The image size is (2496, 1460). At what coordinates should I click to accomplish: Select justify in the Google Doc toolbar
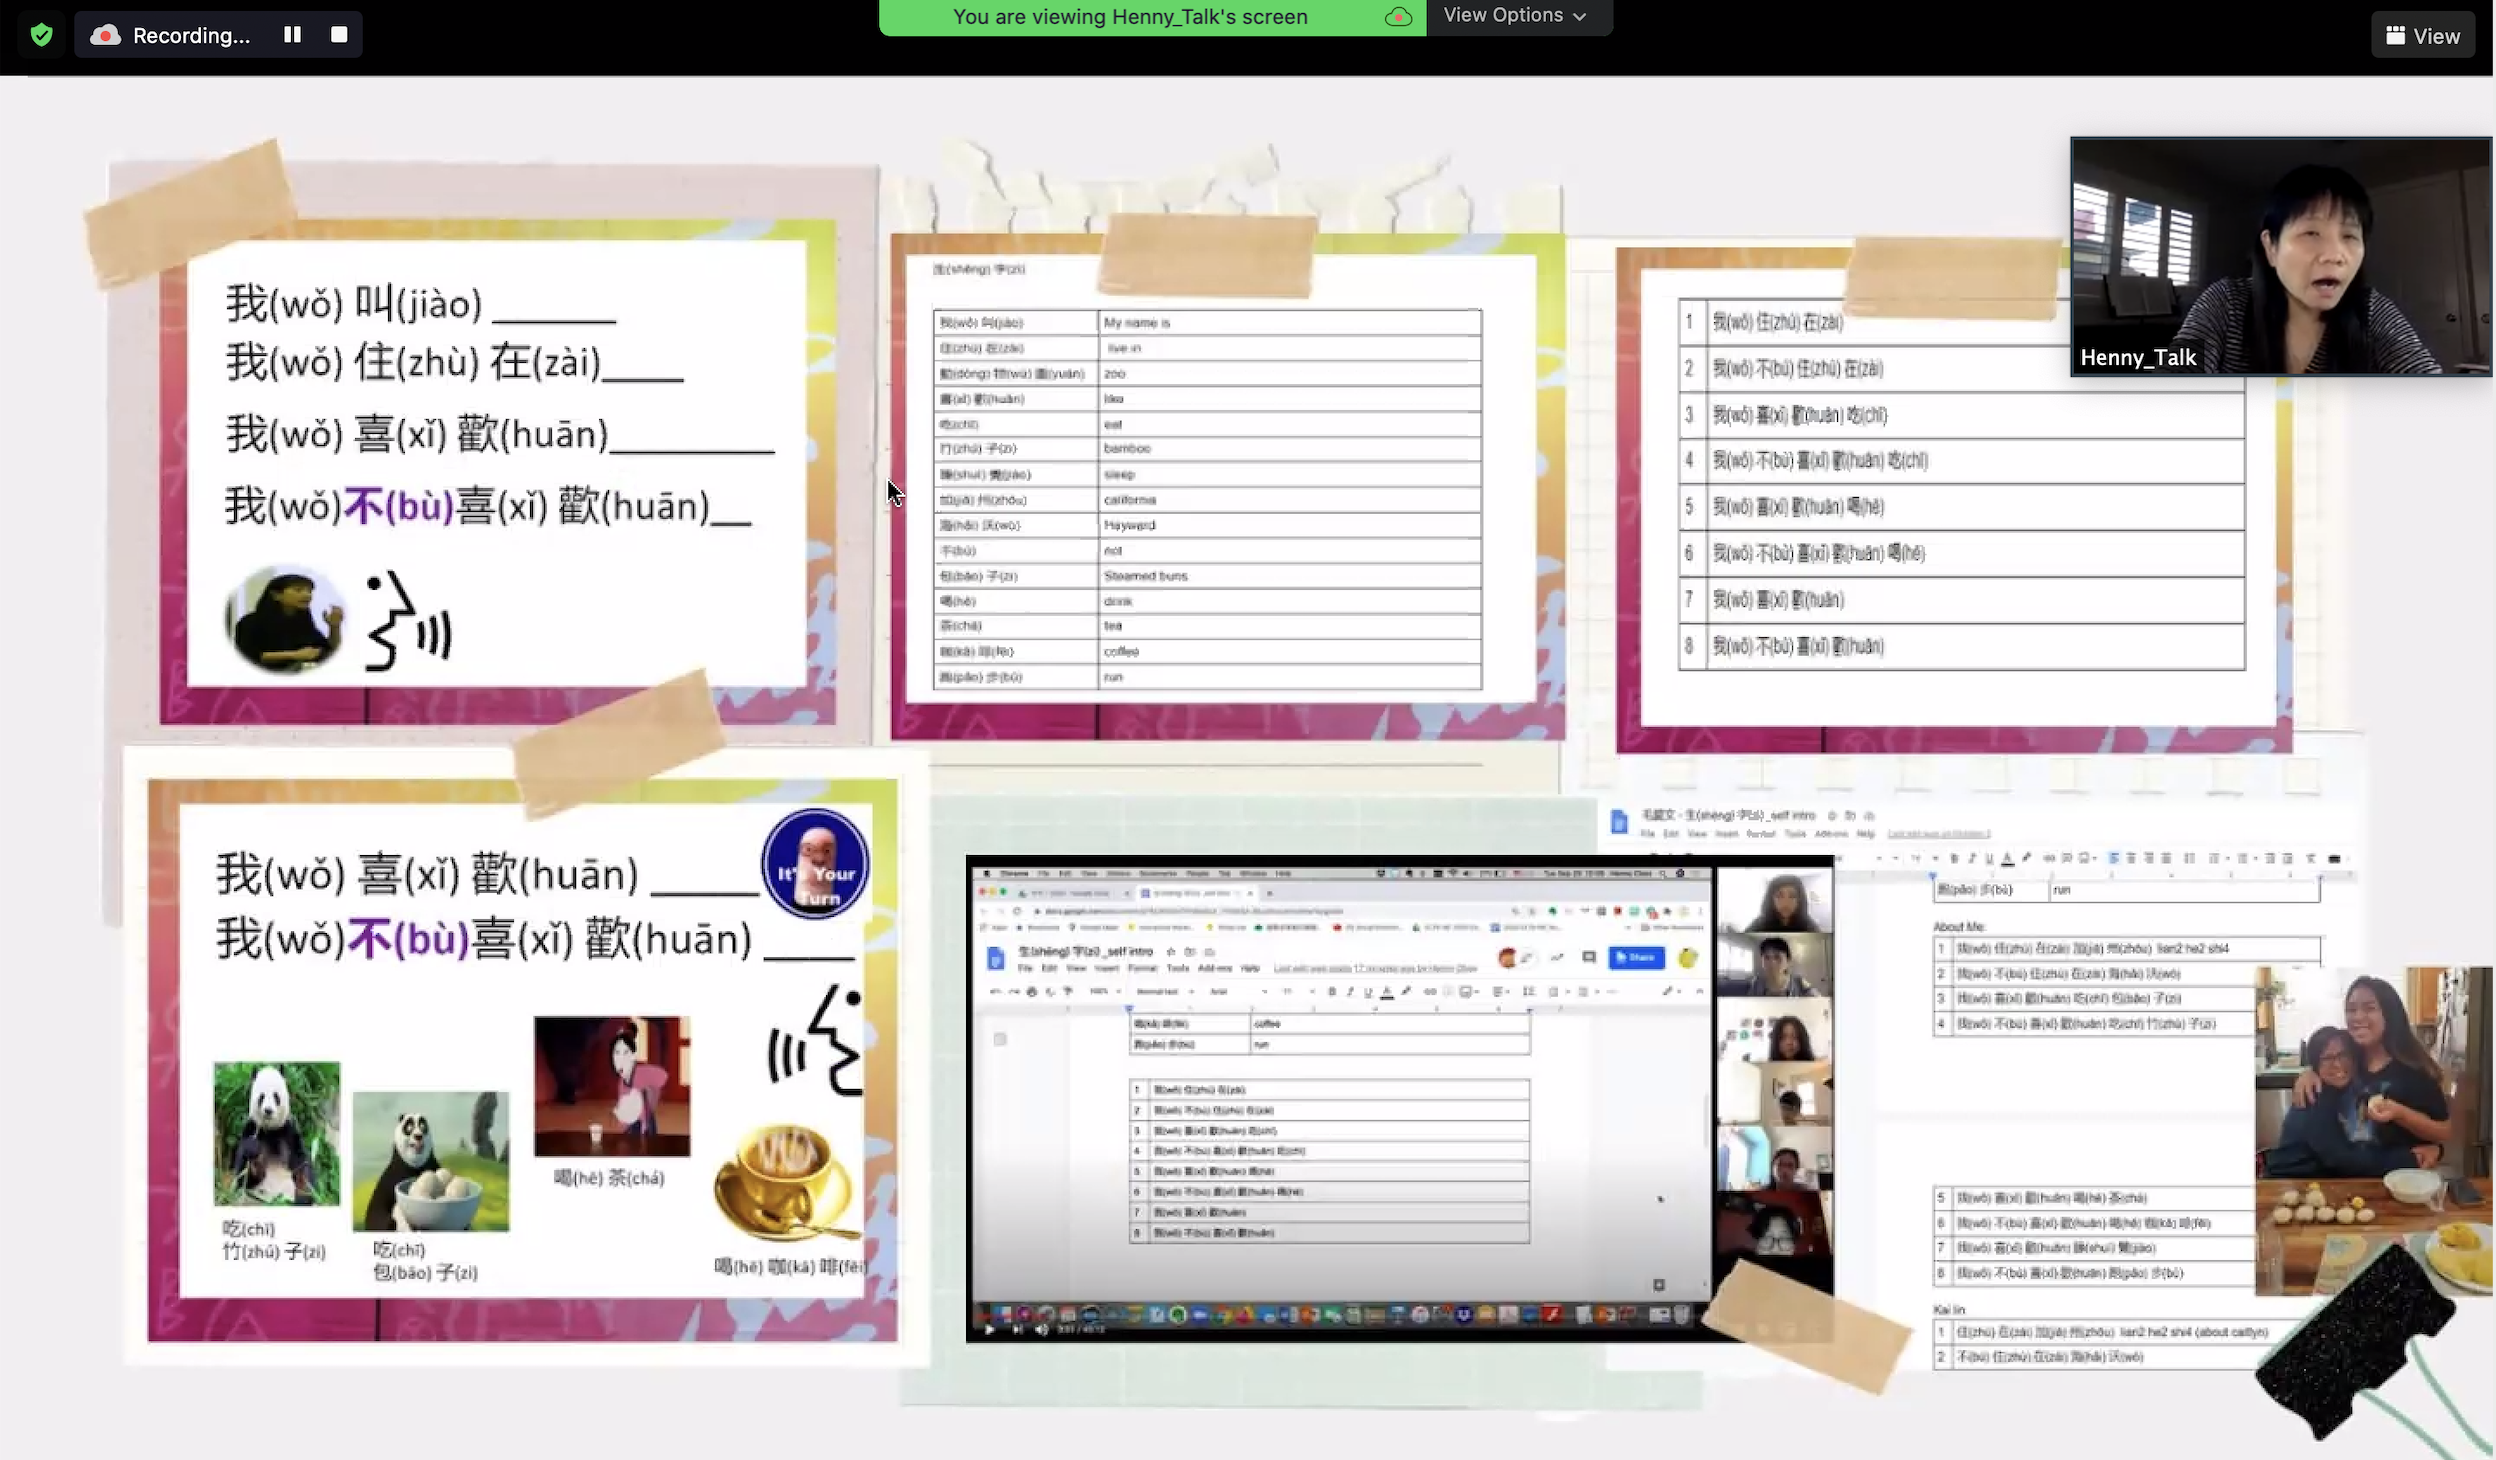2166,858
